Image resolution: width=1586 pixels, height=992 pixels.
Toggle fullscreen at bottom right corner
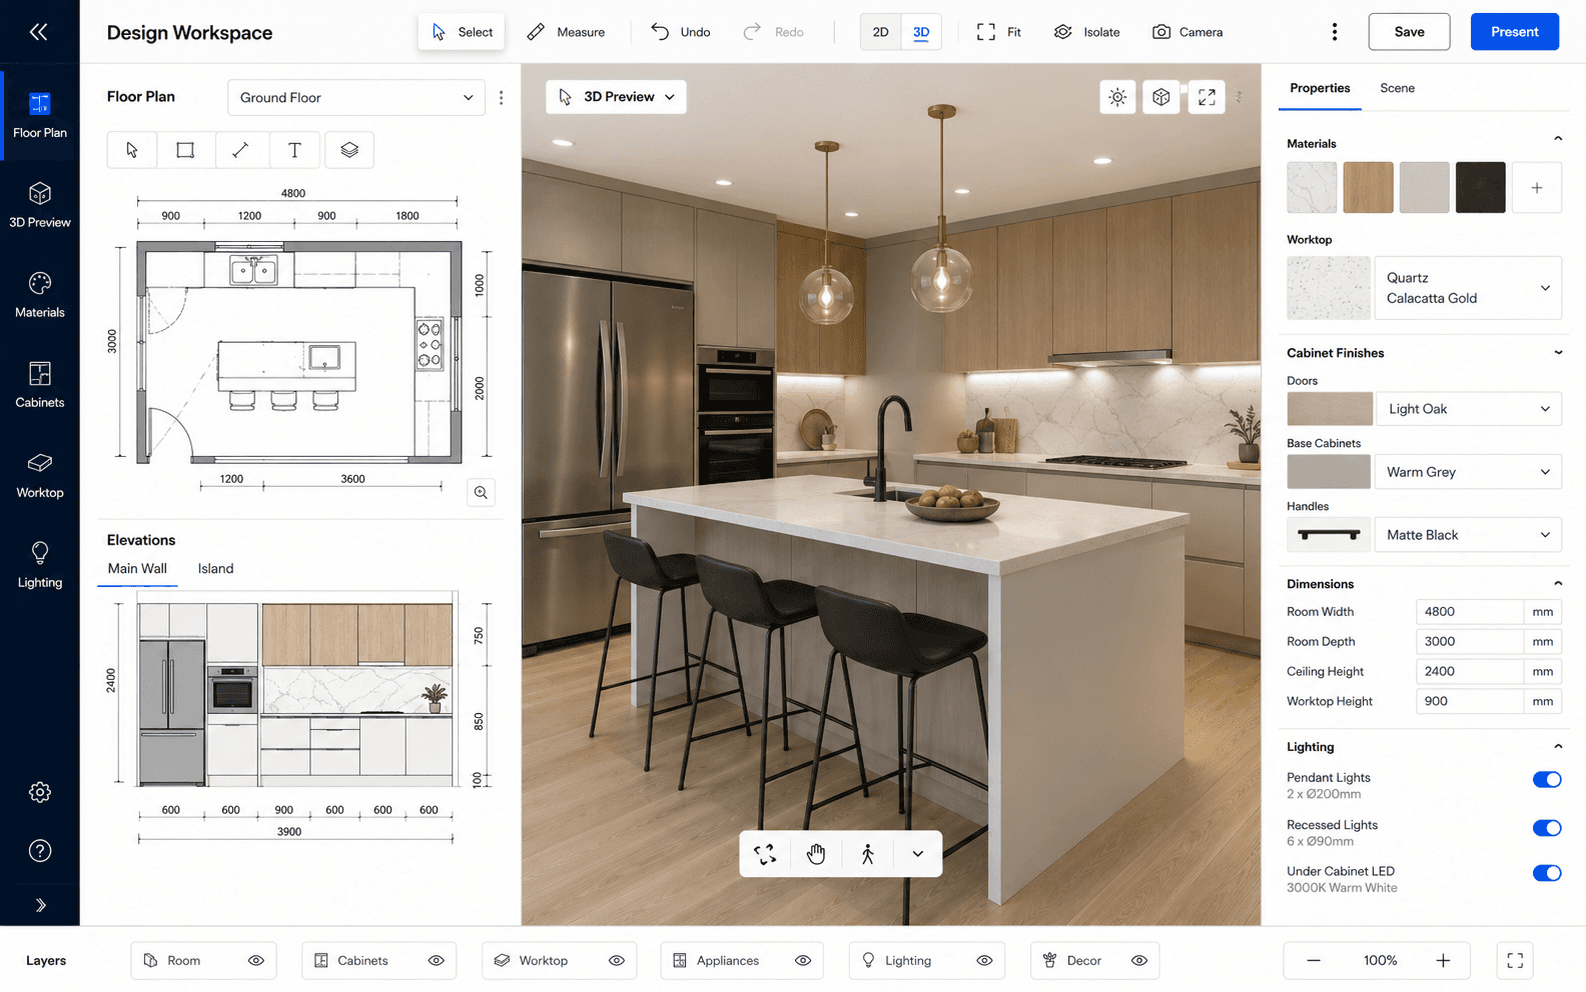(1515, 961)
